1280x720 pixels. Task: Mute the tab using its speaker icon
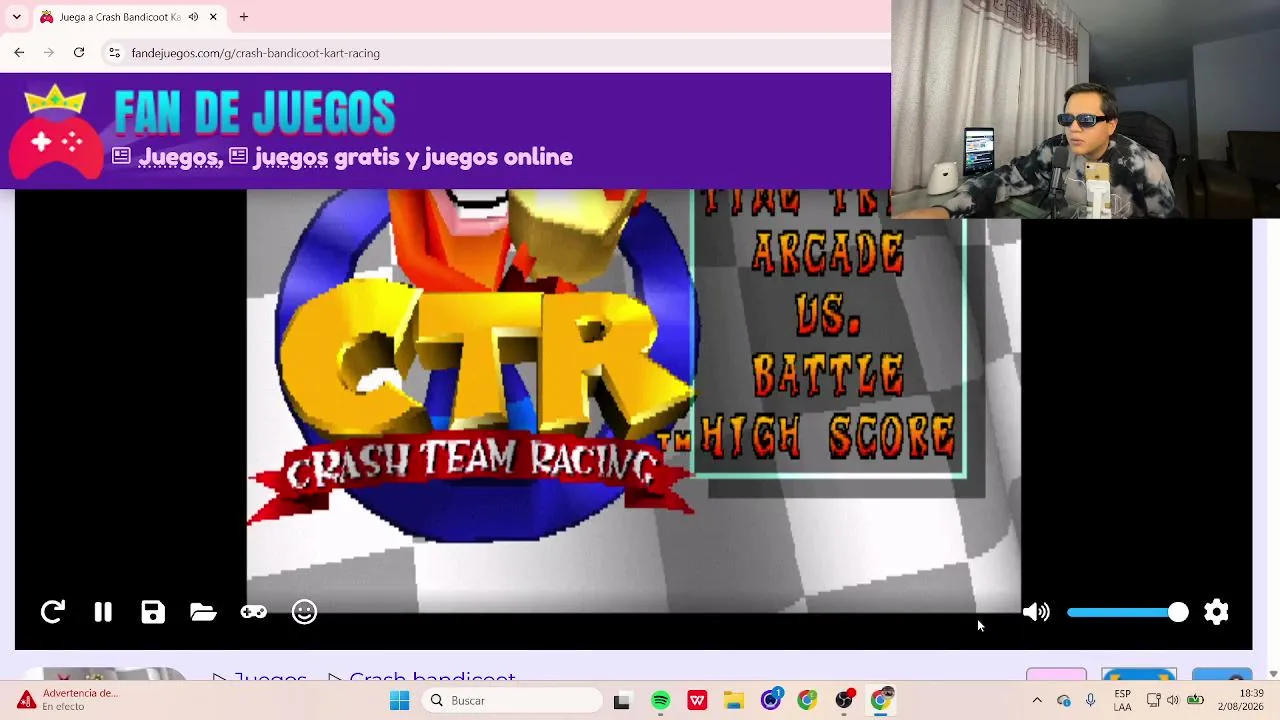coord(193,17)
